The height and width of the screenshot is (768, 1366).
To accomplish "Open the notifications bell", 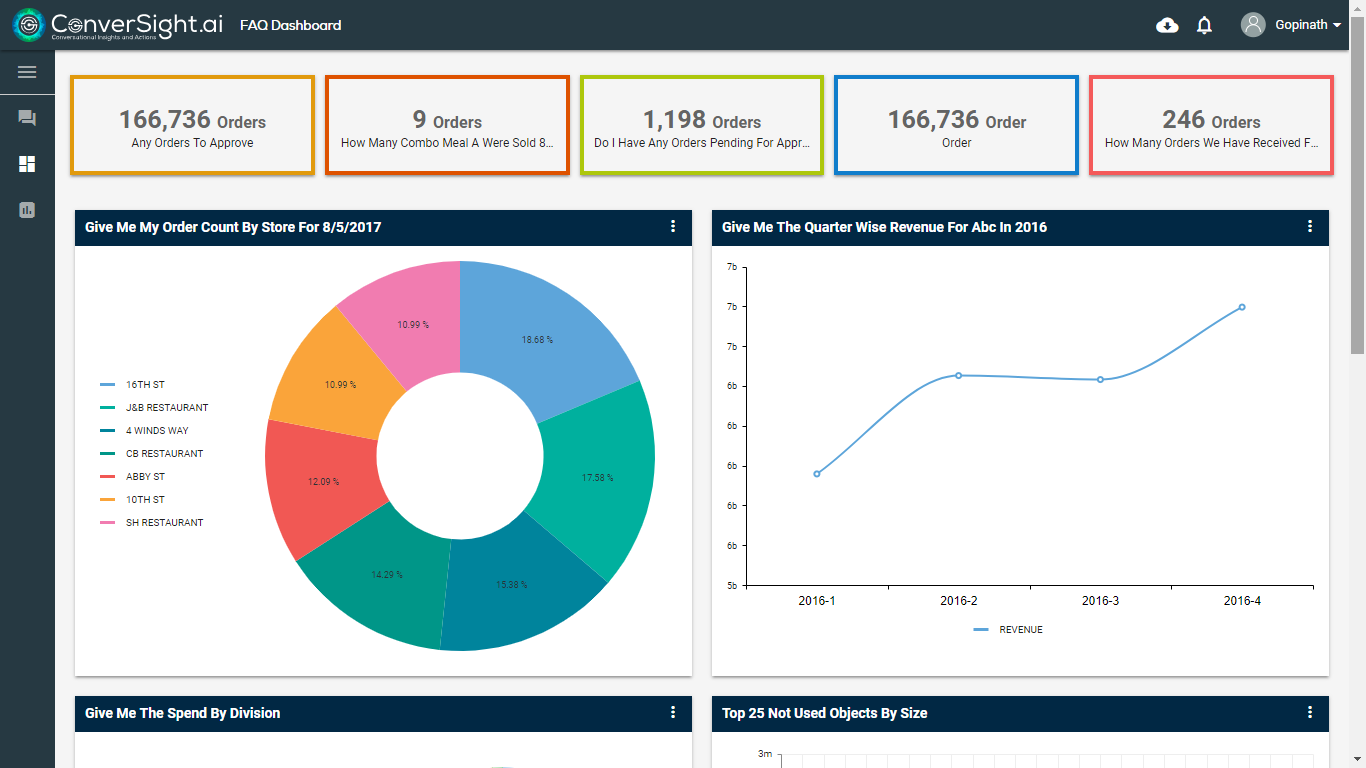I will 1204,24.
